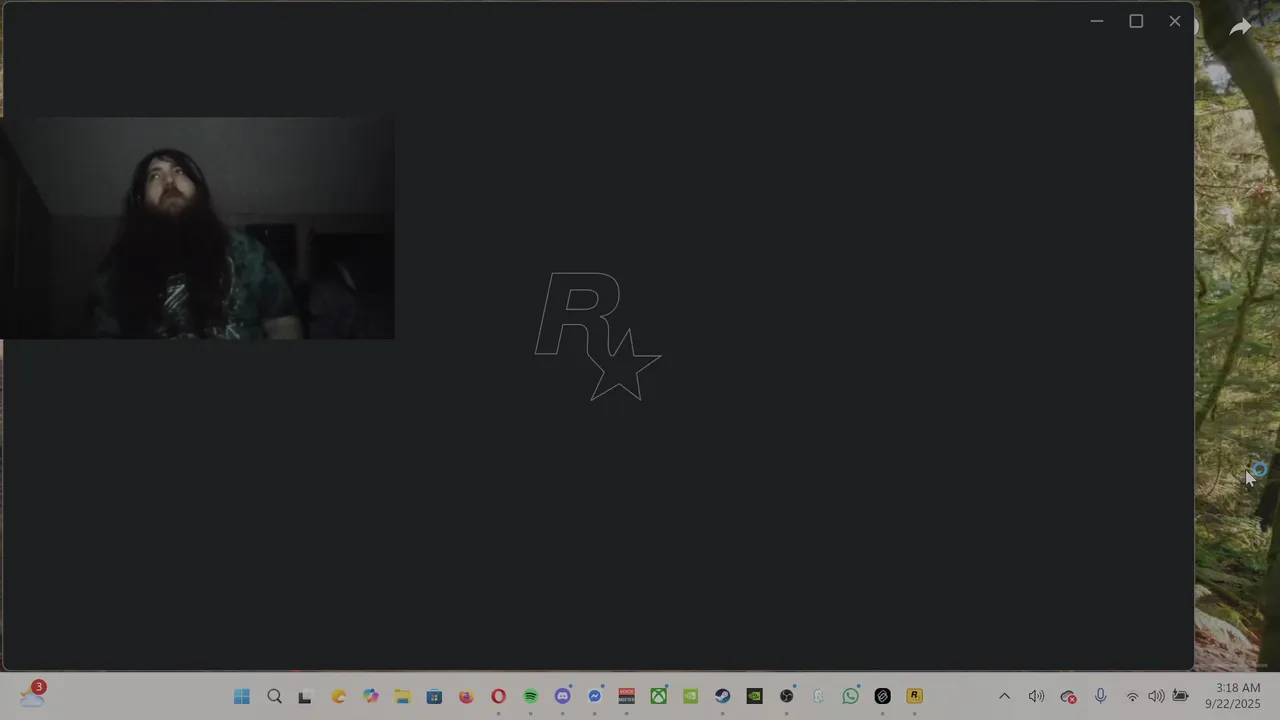The image size is (1280, 720).
Task: Launch Firefox from the taskbar
Action: tap(466, 696)
